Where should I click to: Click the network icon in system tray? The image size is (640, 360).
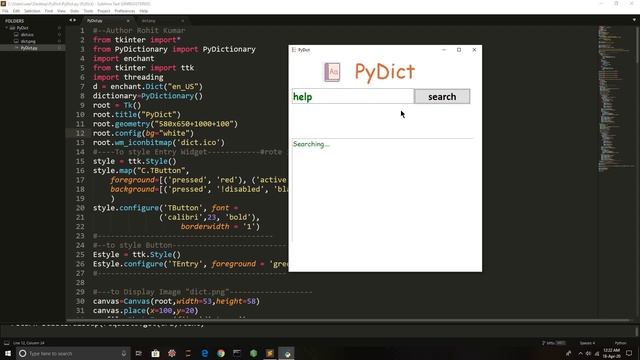point(596,353)
